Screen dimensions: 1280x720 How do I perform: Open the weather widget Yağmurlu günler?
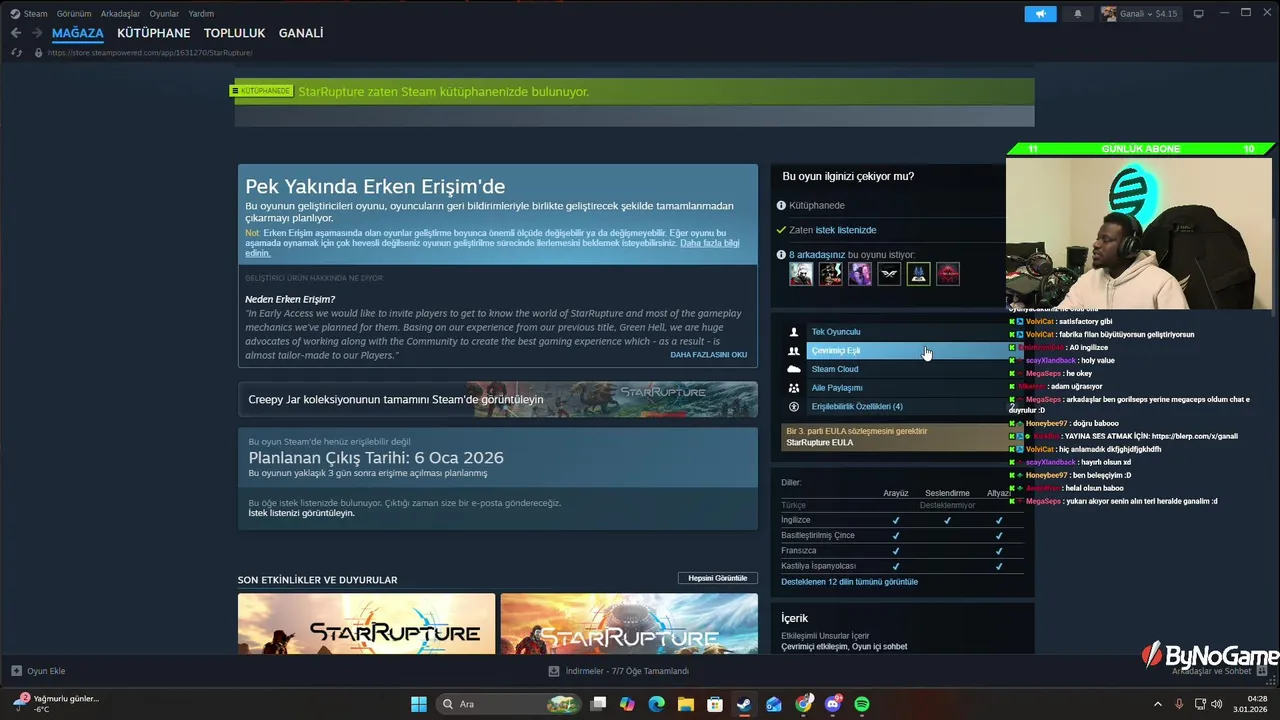57,704
